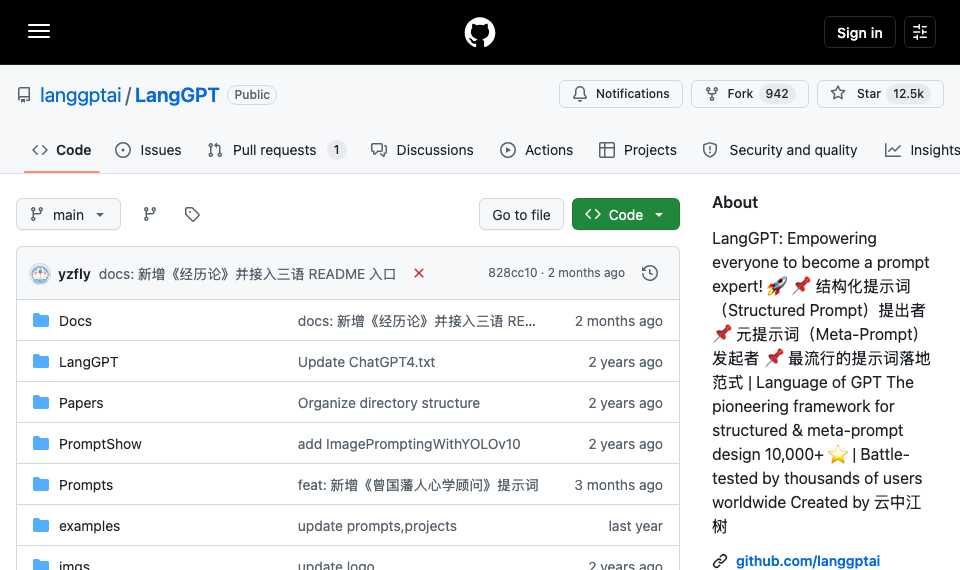Go to GitHub home via Octocat logo
The width and height of the screenshot is (960, 570).
479,32
